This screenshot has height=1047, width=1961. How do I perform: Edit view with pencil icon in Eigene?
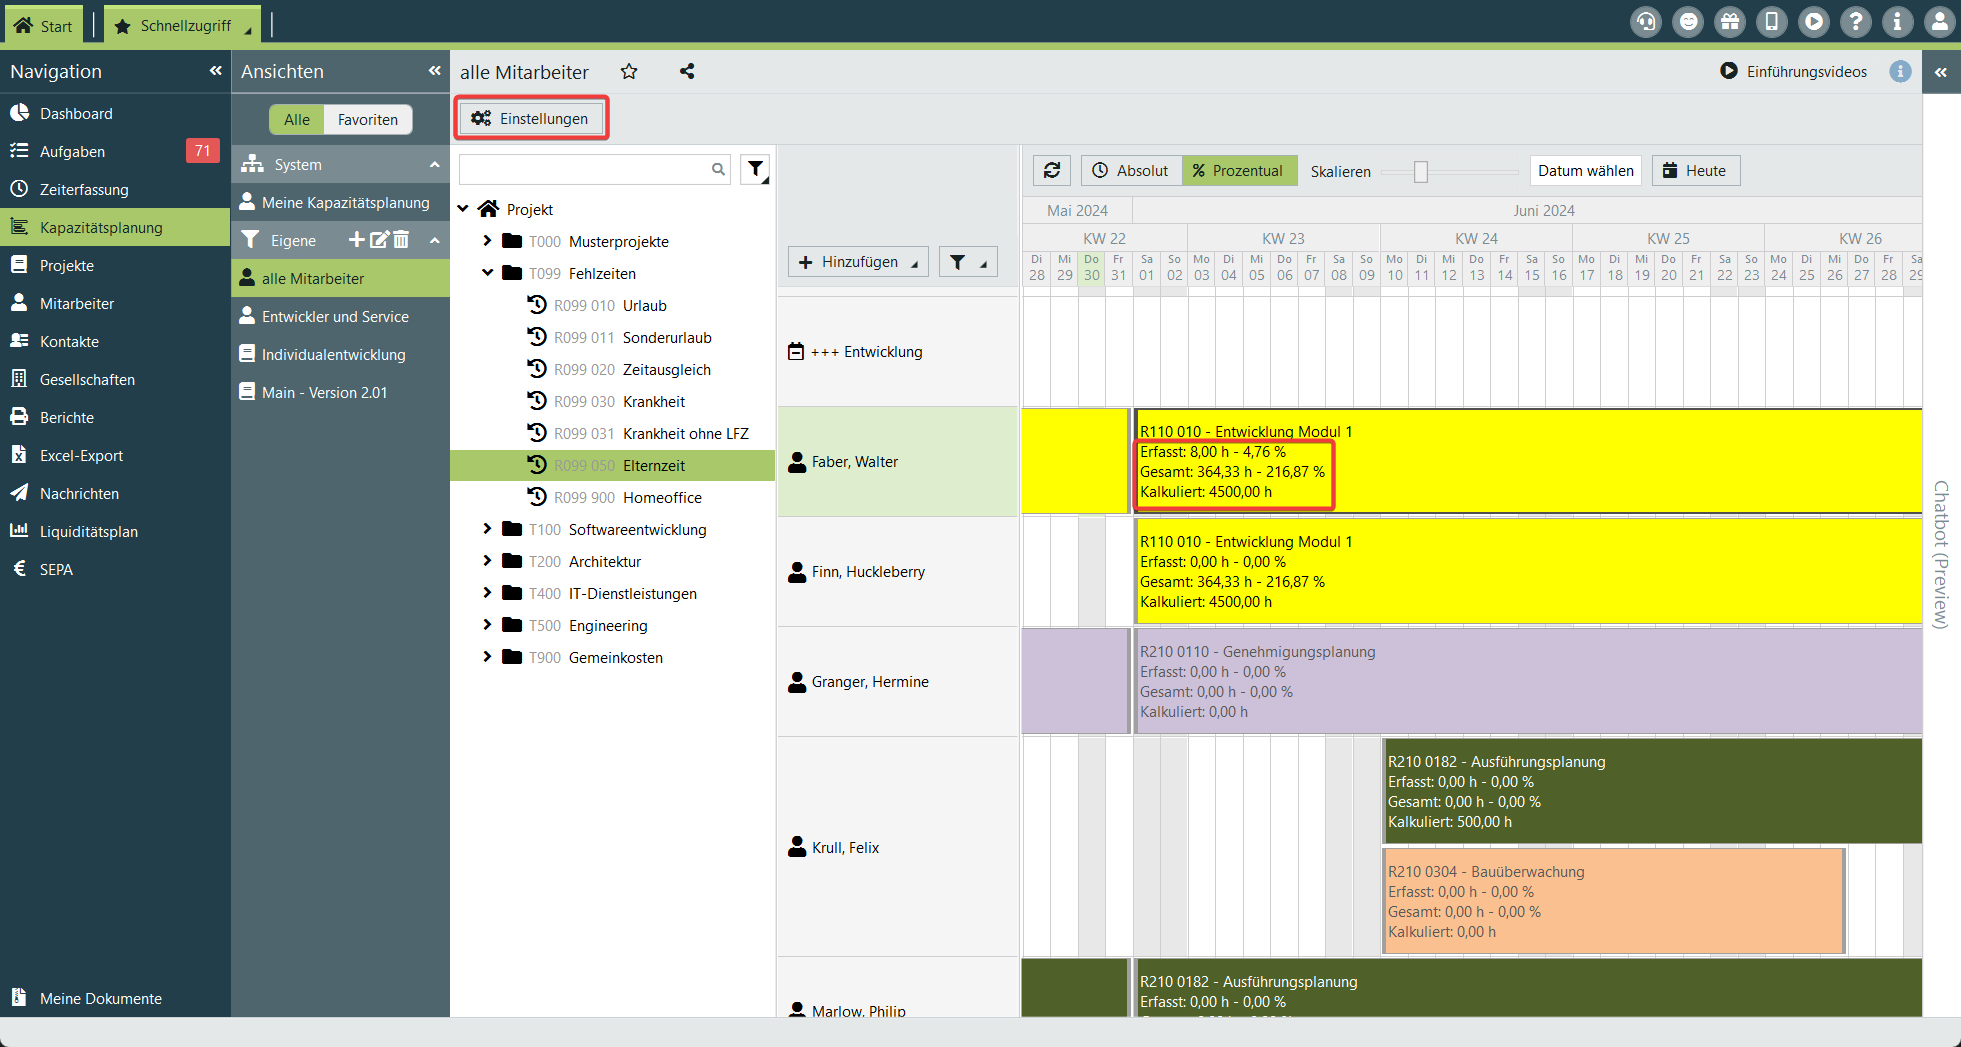pos(379,240)
